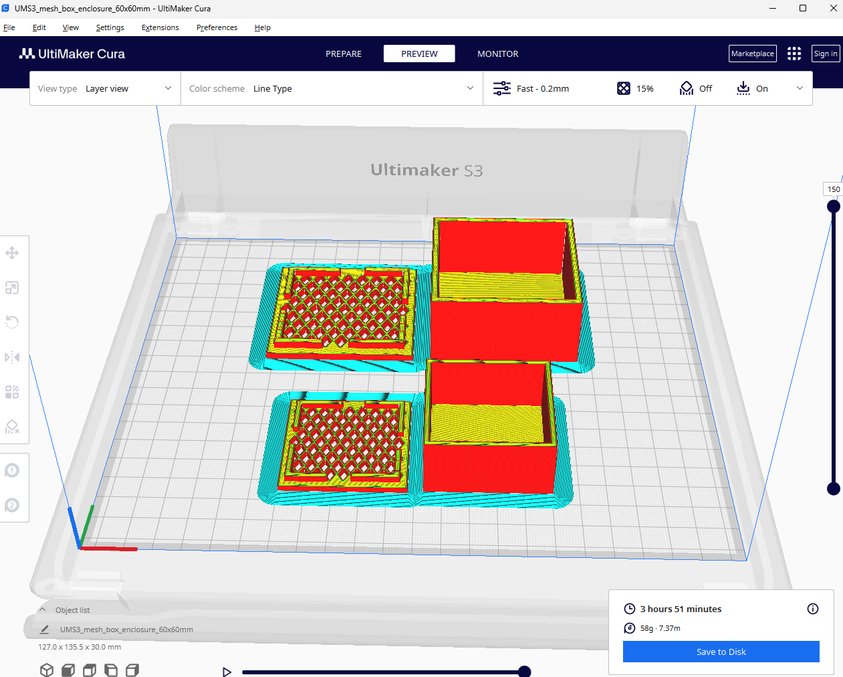
Task: Click the infill 15% icon
Action: 623,89
